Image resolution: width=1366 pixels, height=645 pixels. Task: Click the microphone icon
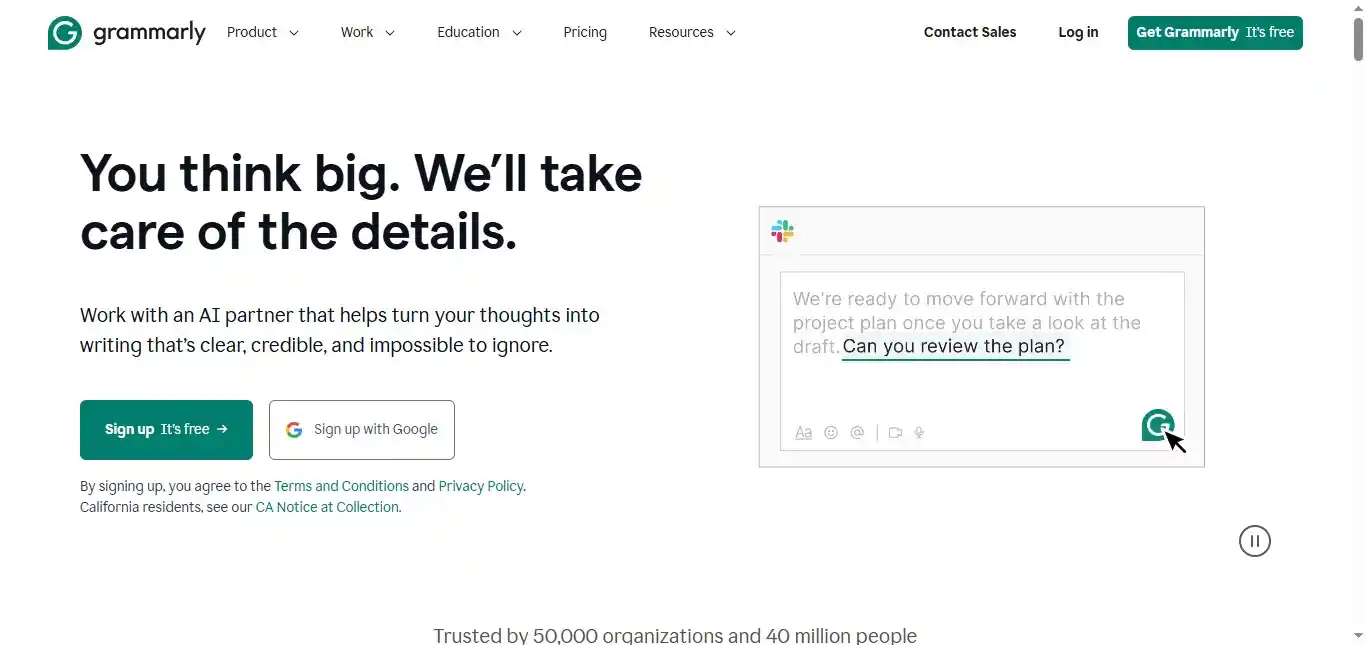pos(919,433)
